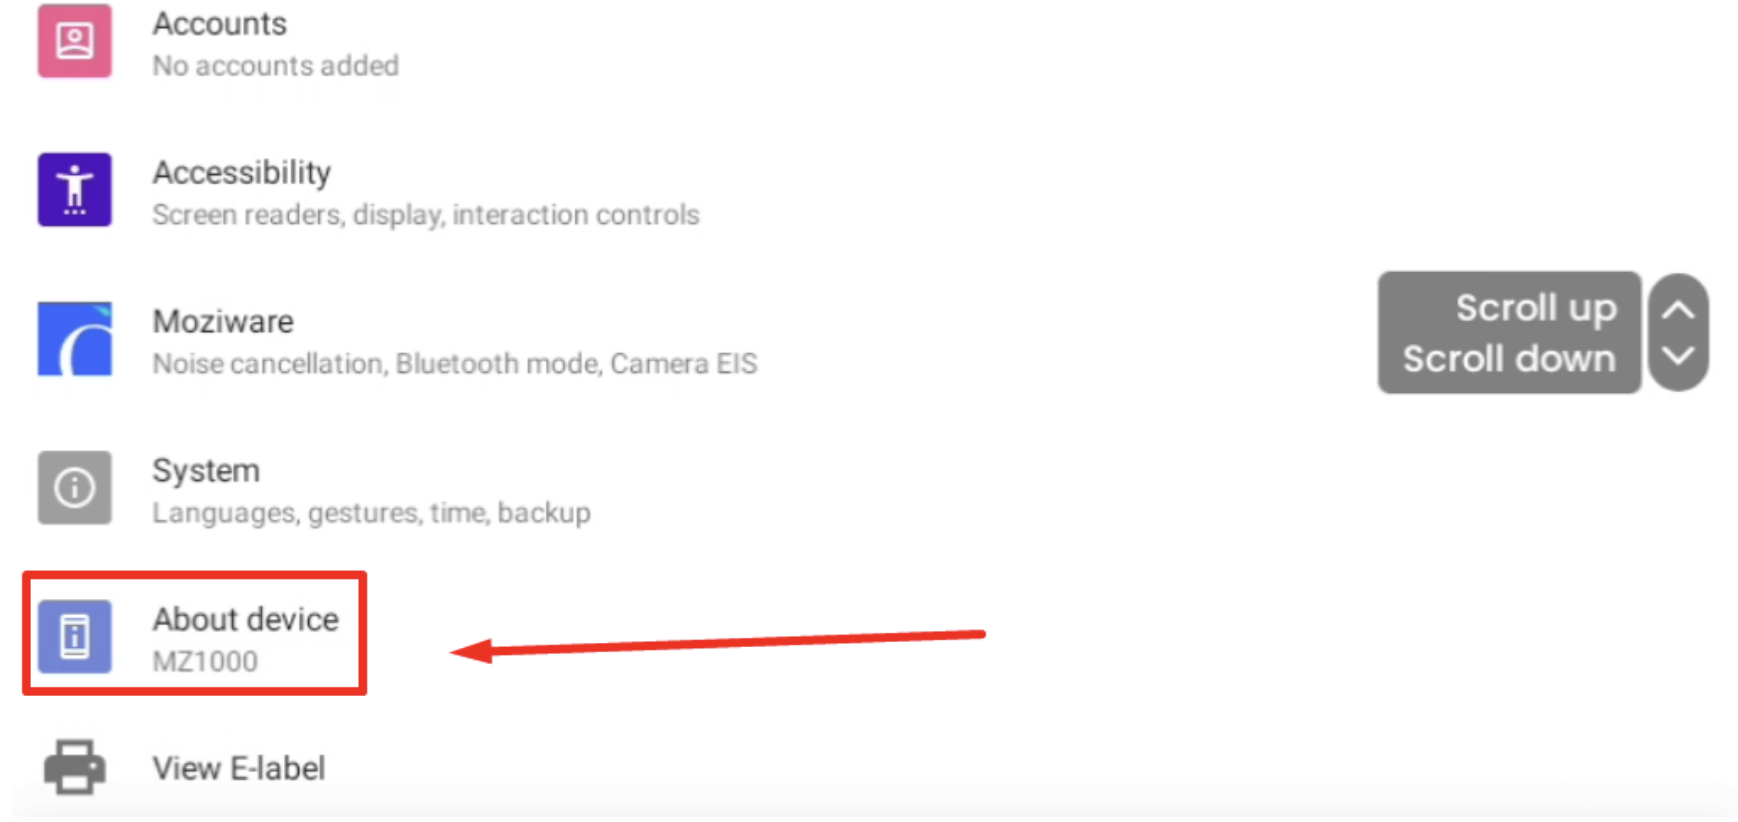Click the gray System info icon

(75, 487)
